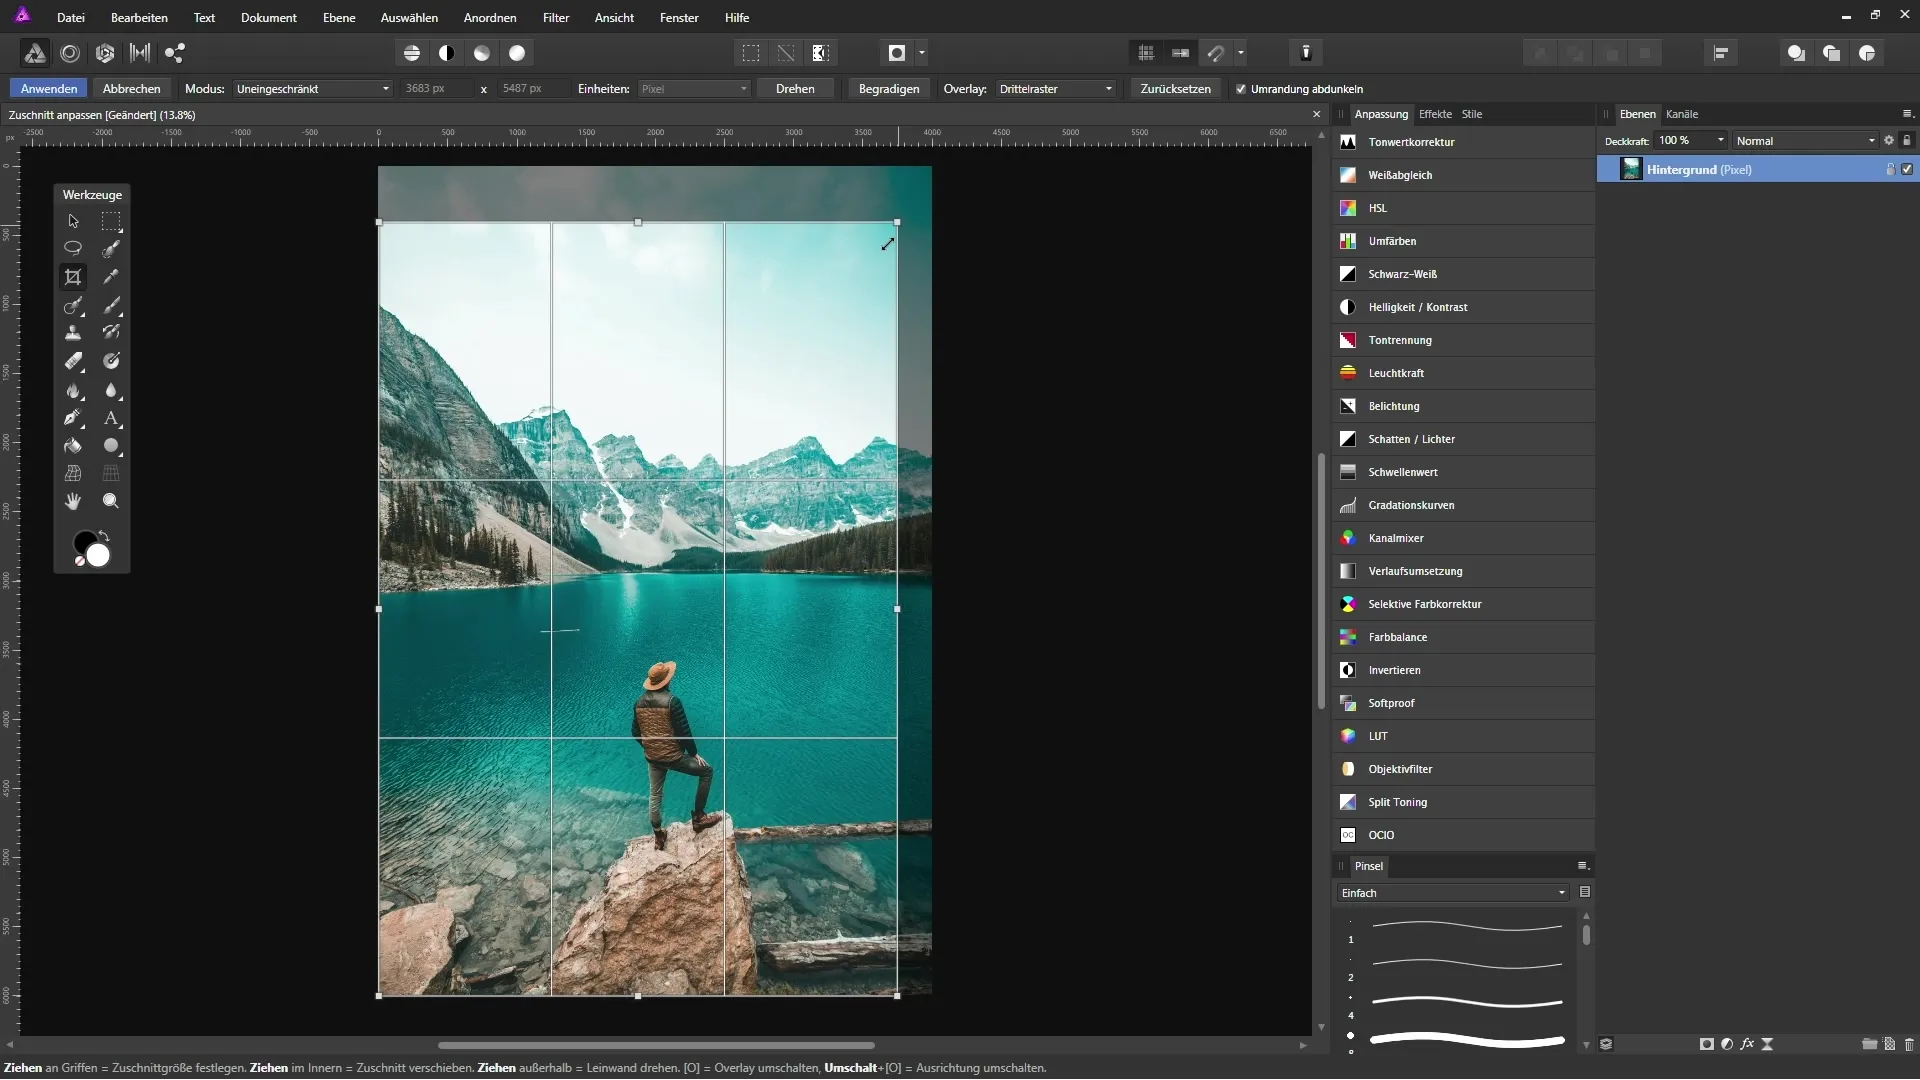Select the selection brush tool
This screenshot has width=1920, height=1080.
click(x=111, y=248)
